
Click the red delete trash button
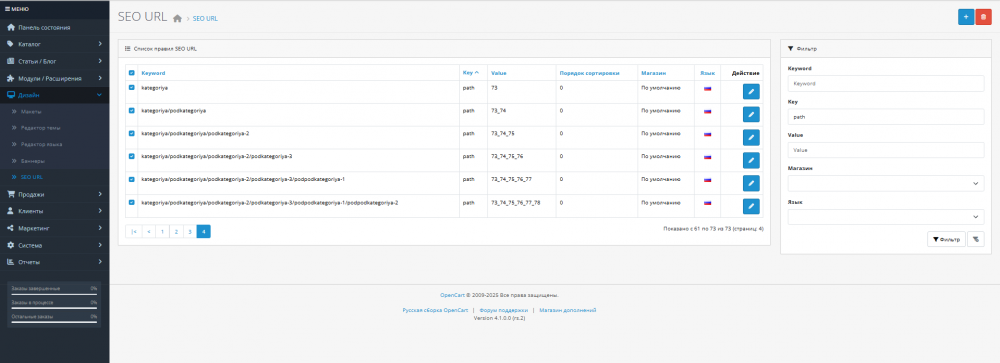point(983,17)
